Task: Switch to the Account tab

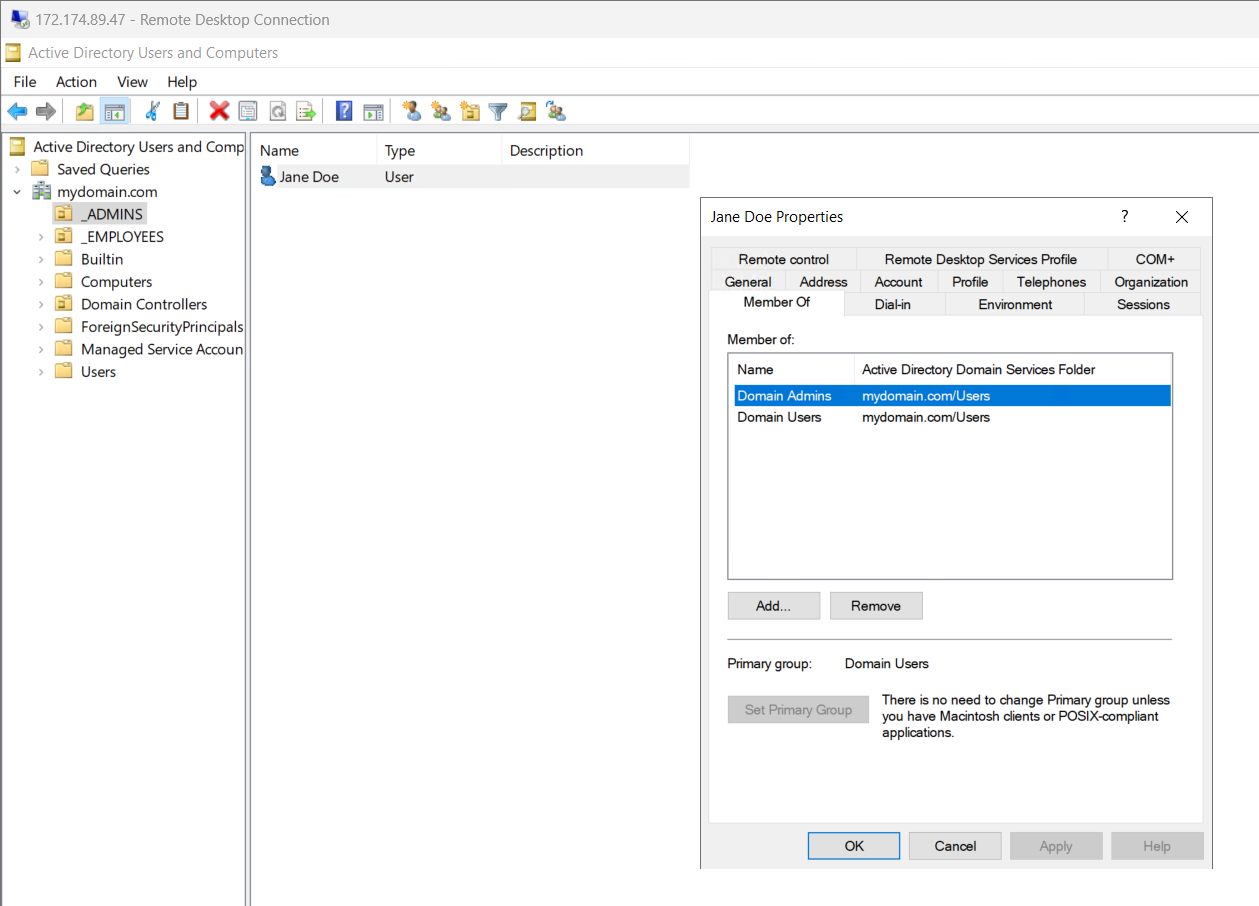Action: click(x=897, y=281)
